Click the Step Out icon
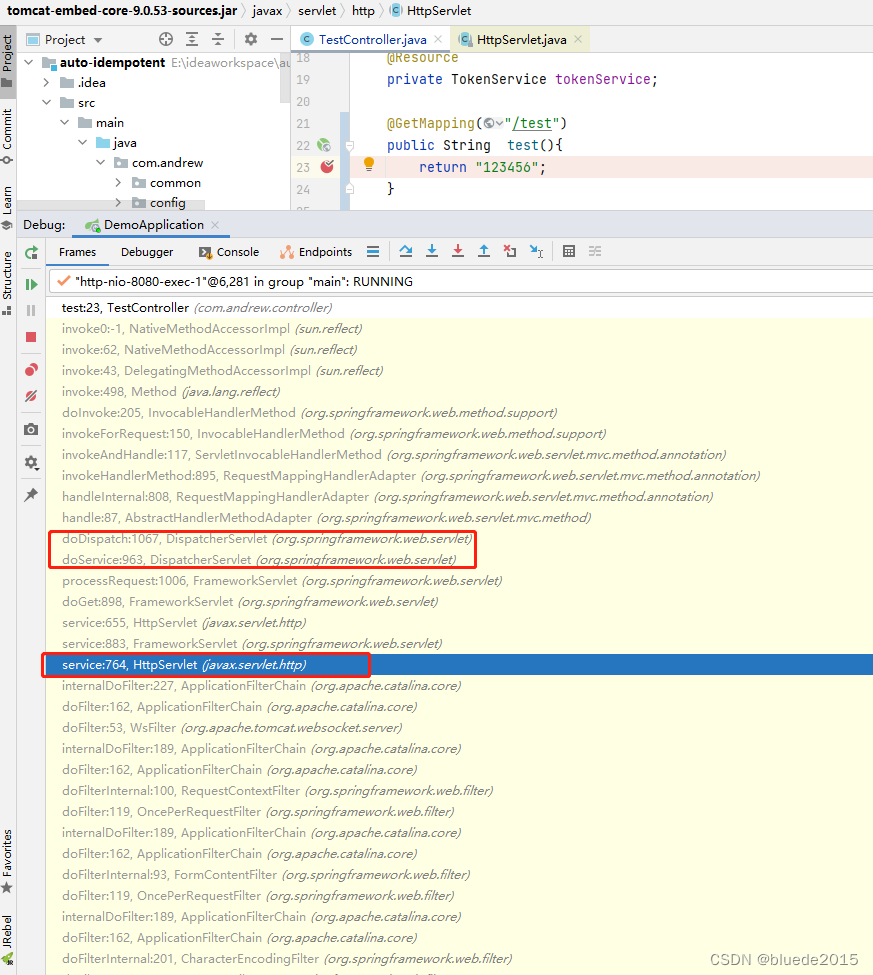This screenshot has height=975, width=873. (484, 251)
